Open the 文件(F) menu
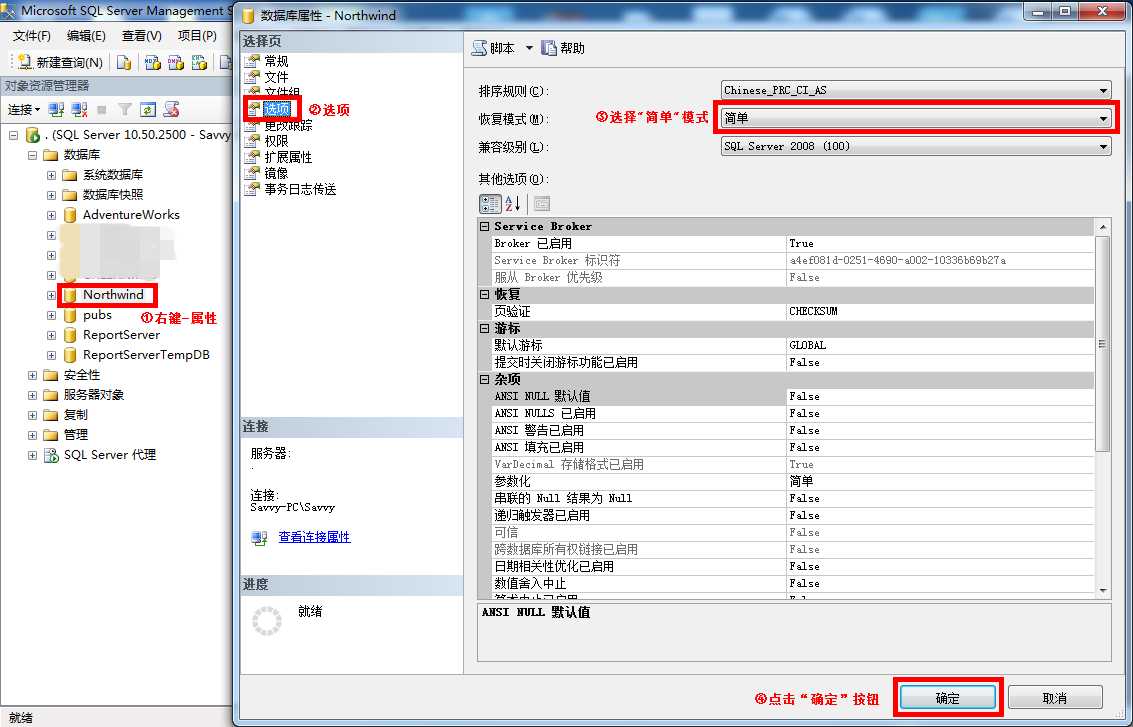Image resolution: width=1133 pixels, height=727 pixels. 32,35
